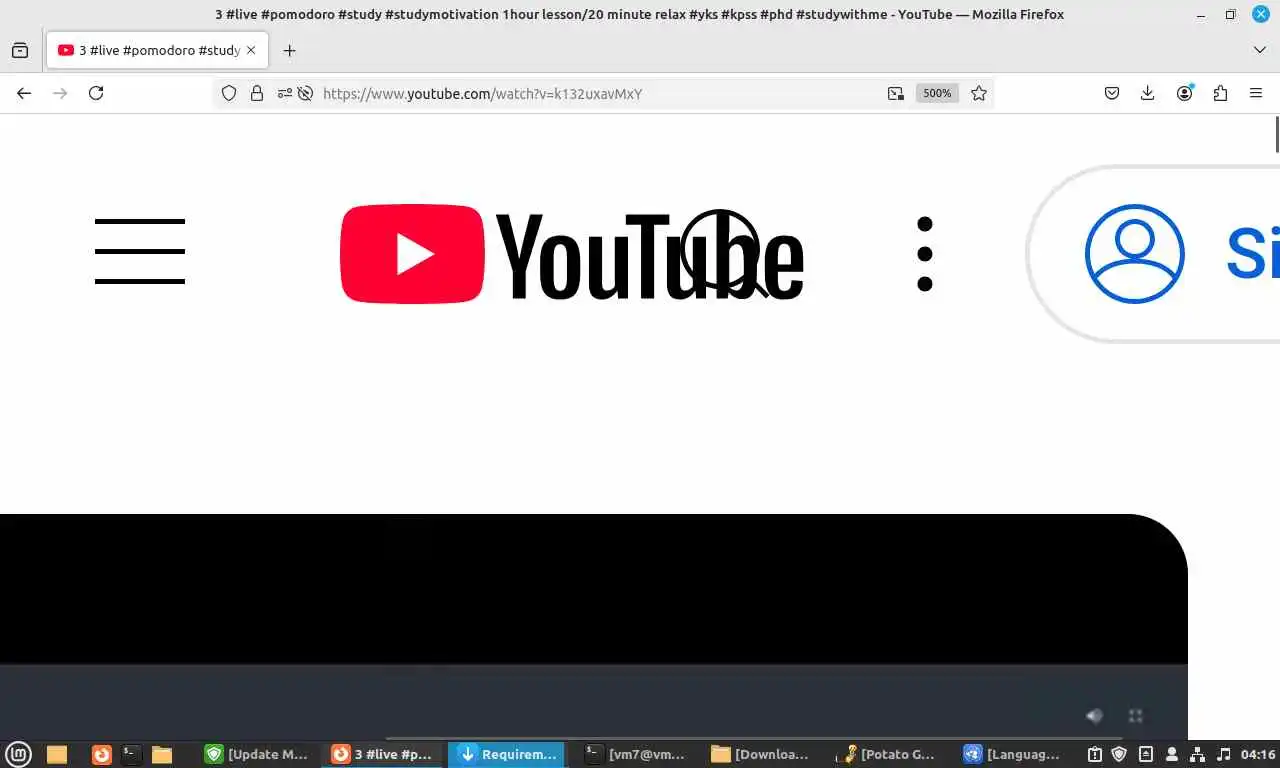
Task: Close the '3 #live #pomodoro' tab
Action: click(251, 50)
